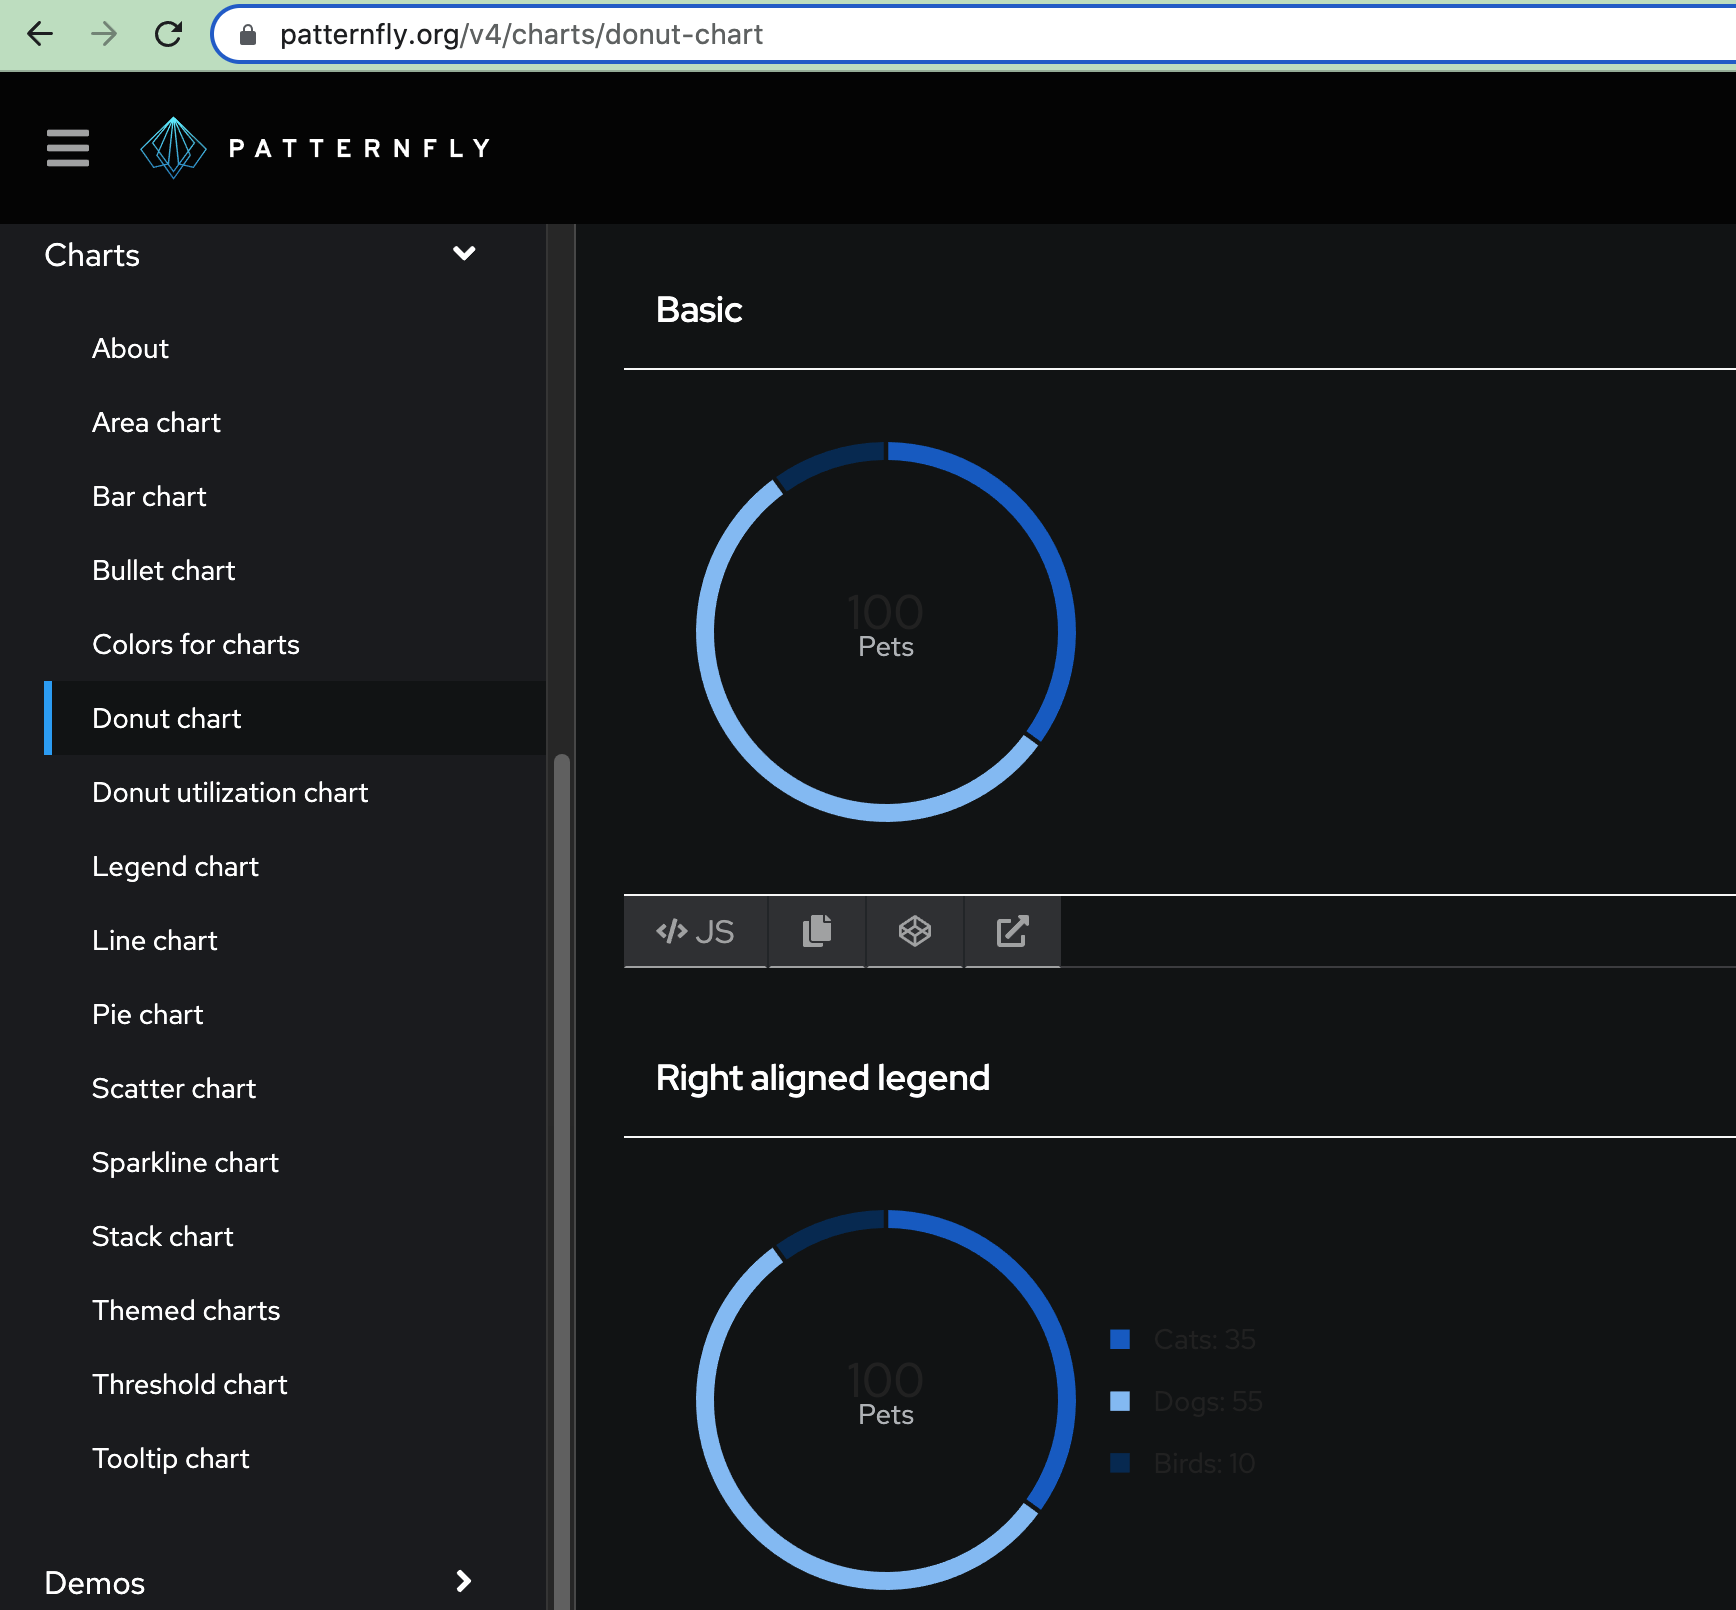Select Cats blue legend swatch
Screen dimensions: 1736x1610
click(1120, 1339)
